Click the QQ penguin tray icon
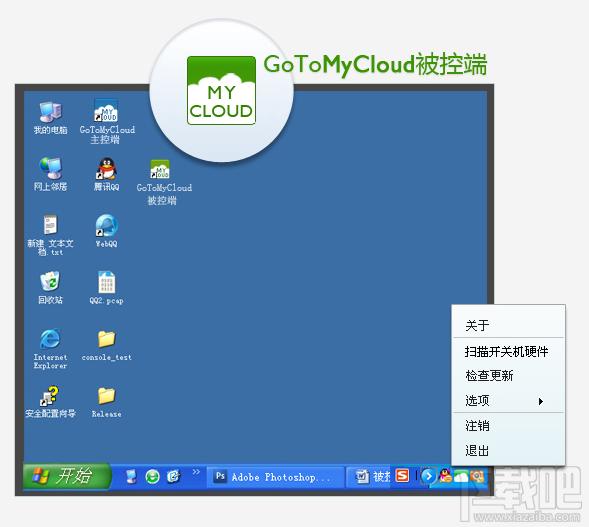 446,476
